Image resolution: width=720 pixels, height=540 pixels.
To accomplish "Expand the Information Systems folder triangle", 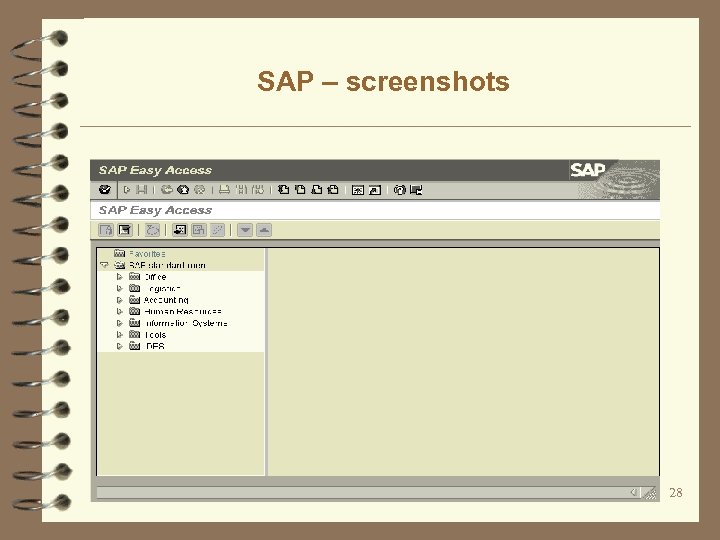I will point(119,323).
